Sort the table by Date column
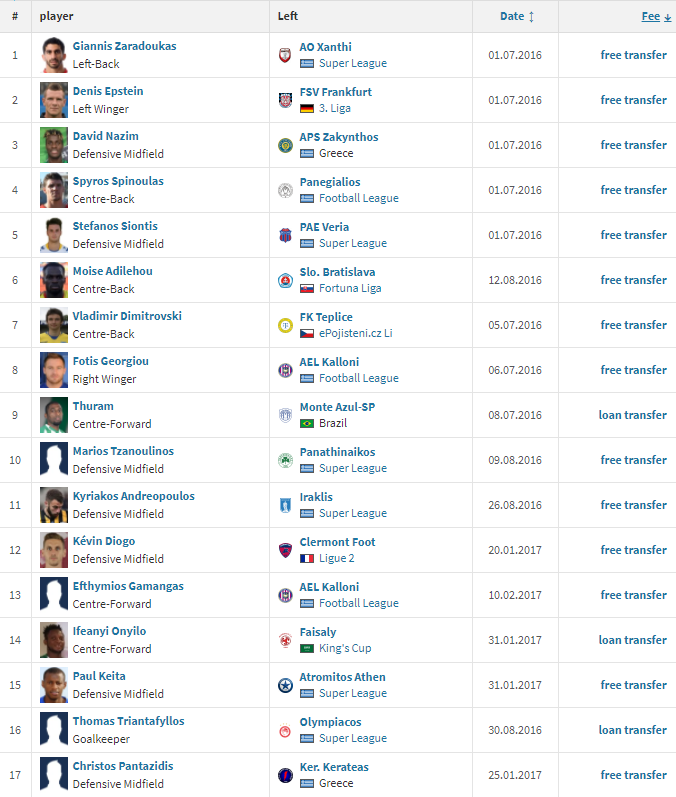Viewport: 676px width, 797px height. pos(512,16)
